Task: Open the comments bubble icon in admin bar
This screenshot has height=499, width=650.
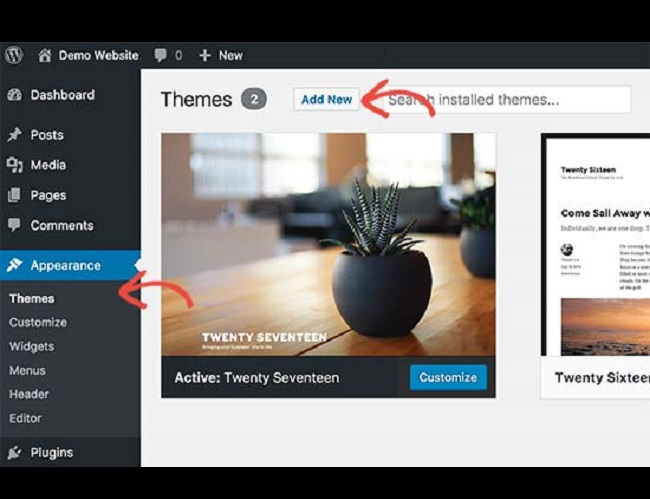Action: pyautogui.click(x=160, y=55)
